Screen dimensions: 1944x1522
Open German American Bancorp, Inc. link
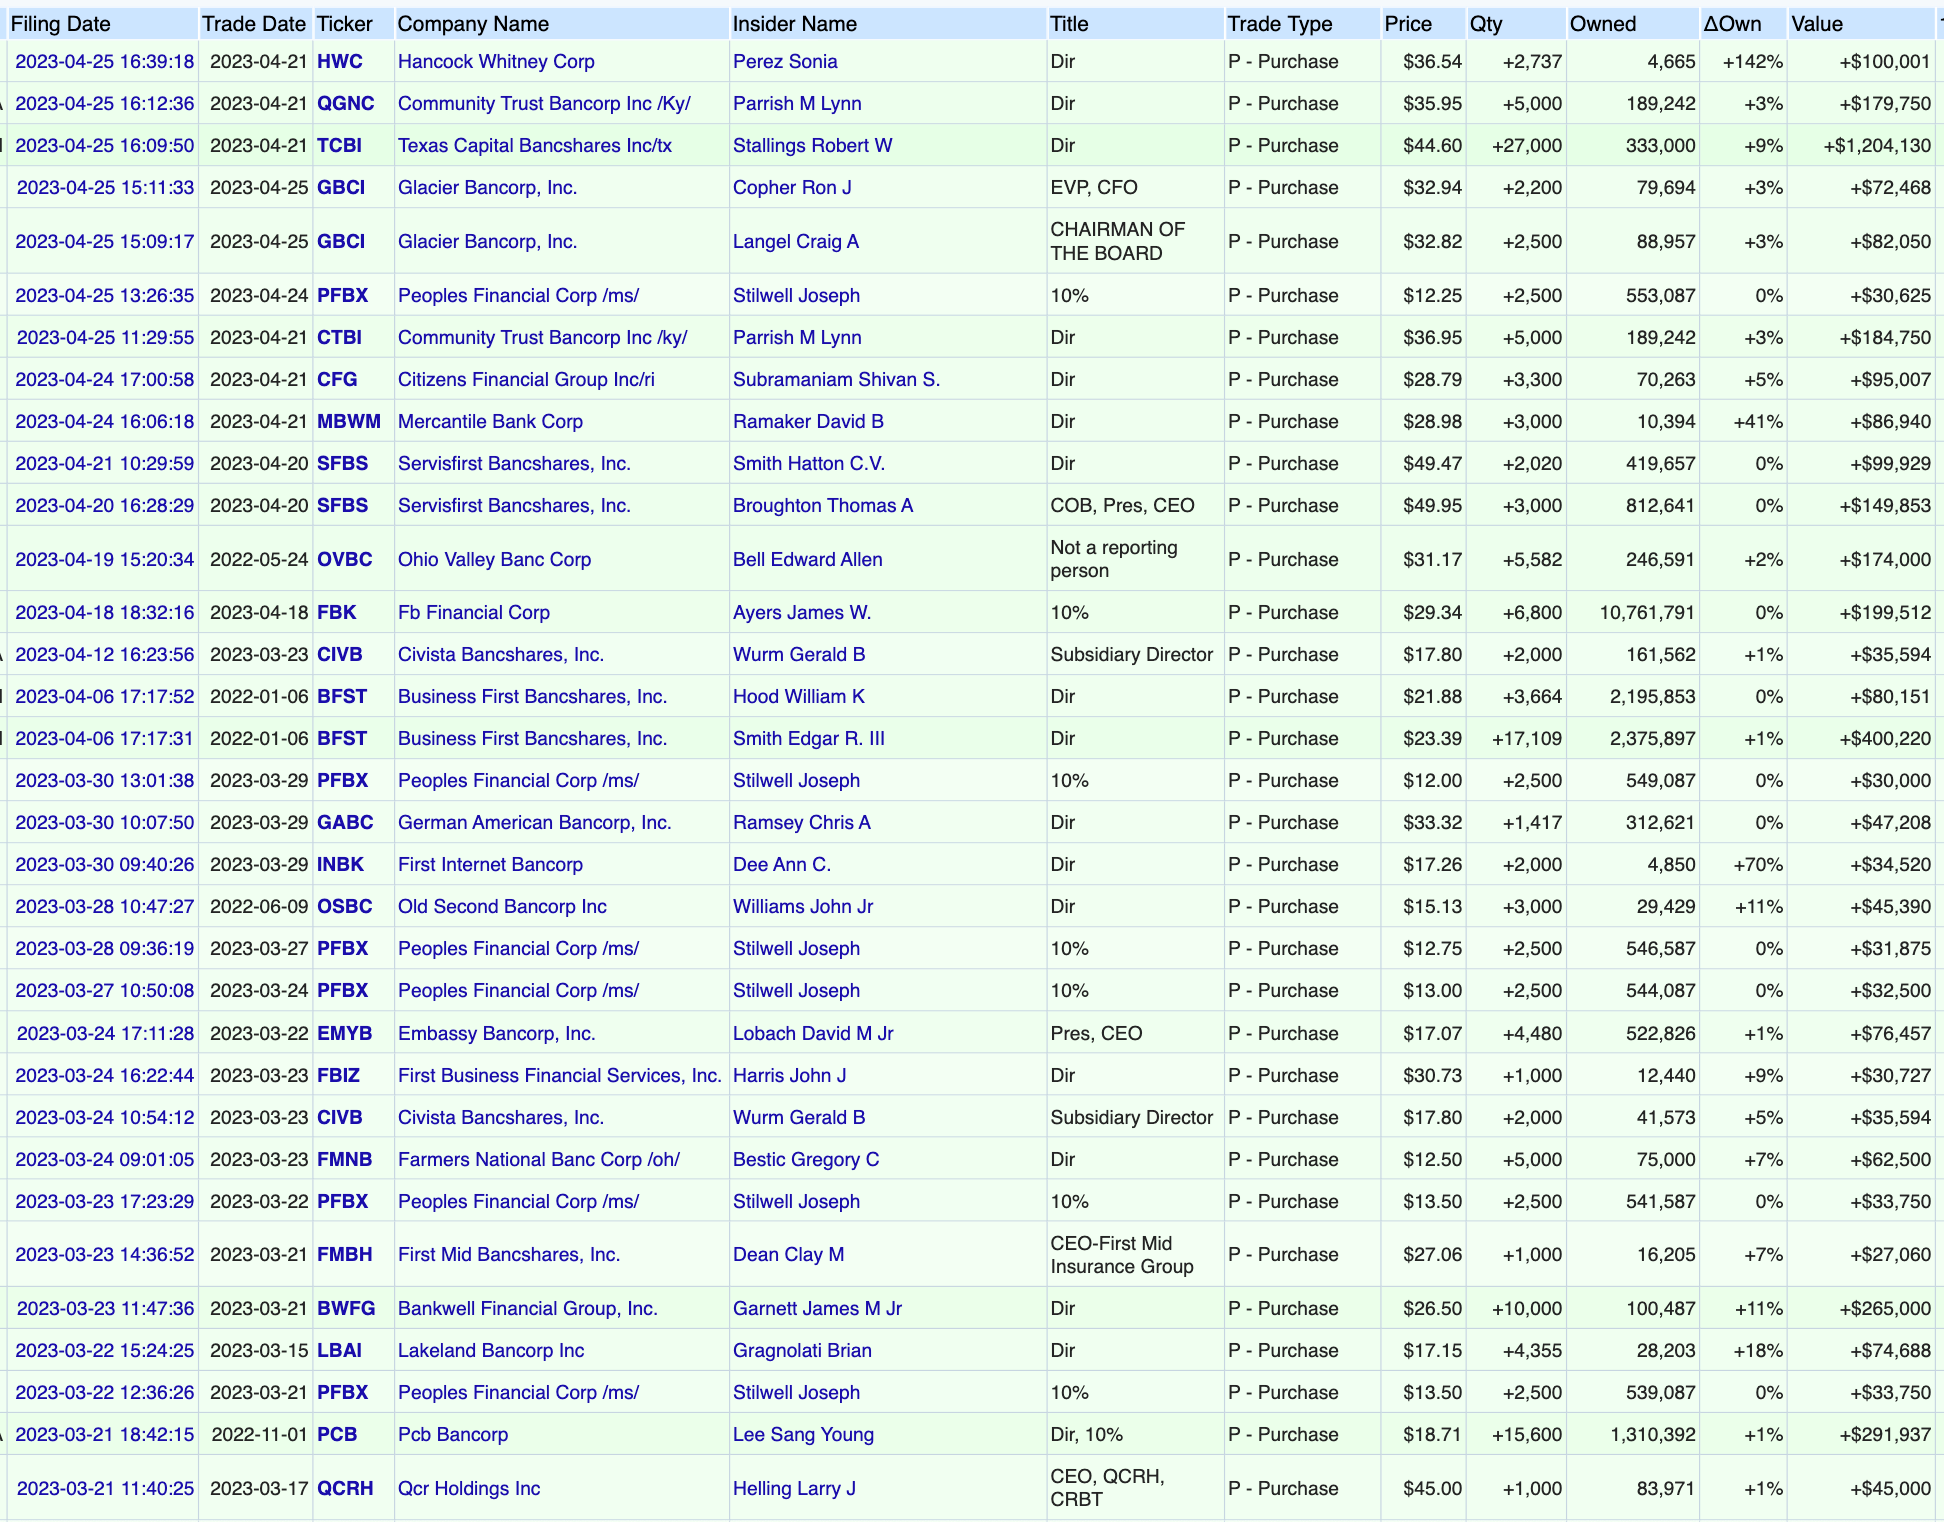click(x=535, y=823)
